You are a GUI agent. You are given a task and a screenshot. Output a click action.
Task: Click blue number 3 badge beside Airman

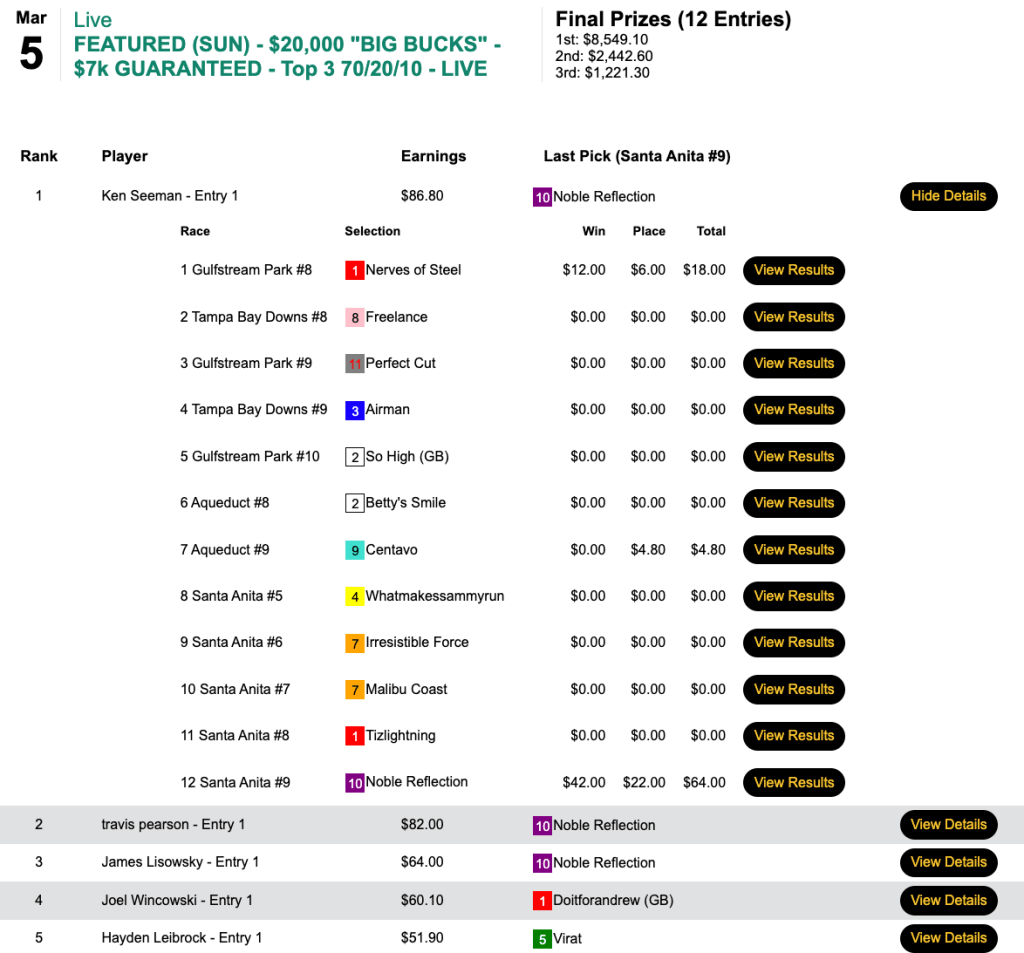[x=354, y=410]
